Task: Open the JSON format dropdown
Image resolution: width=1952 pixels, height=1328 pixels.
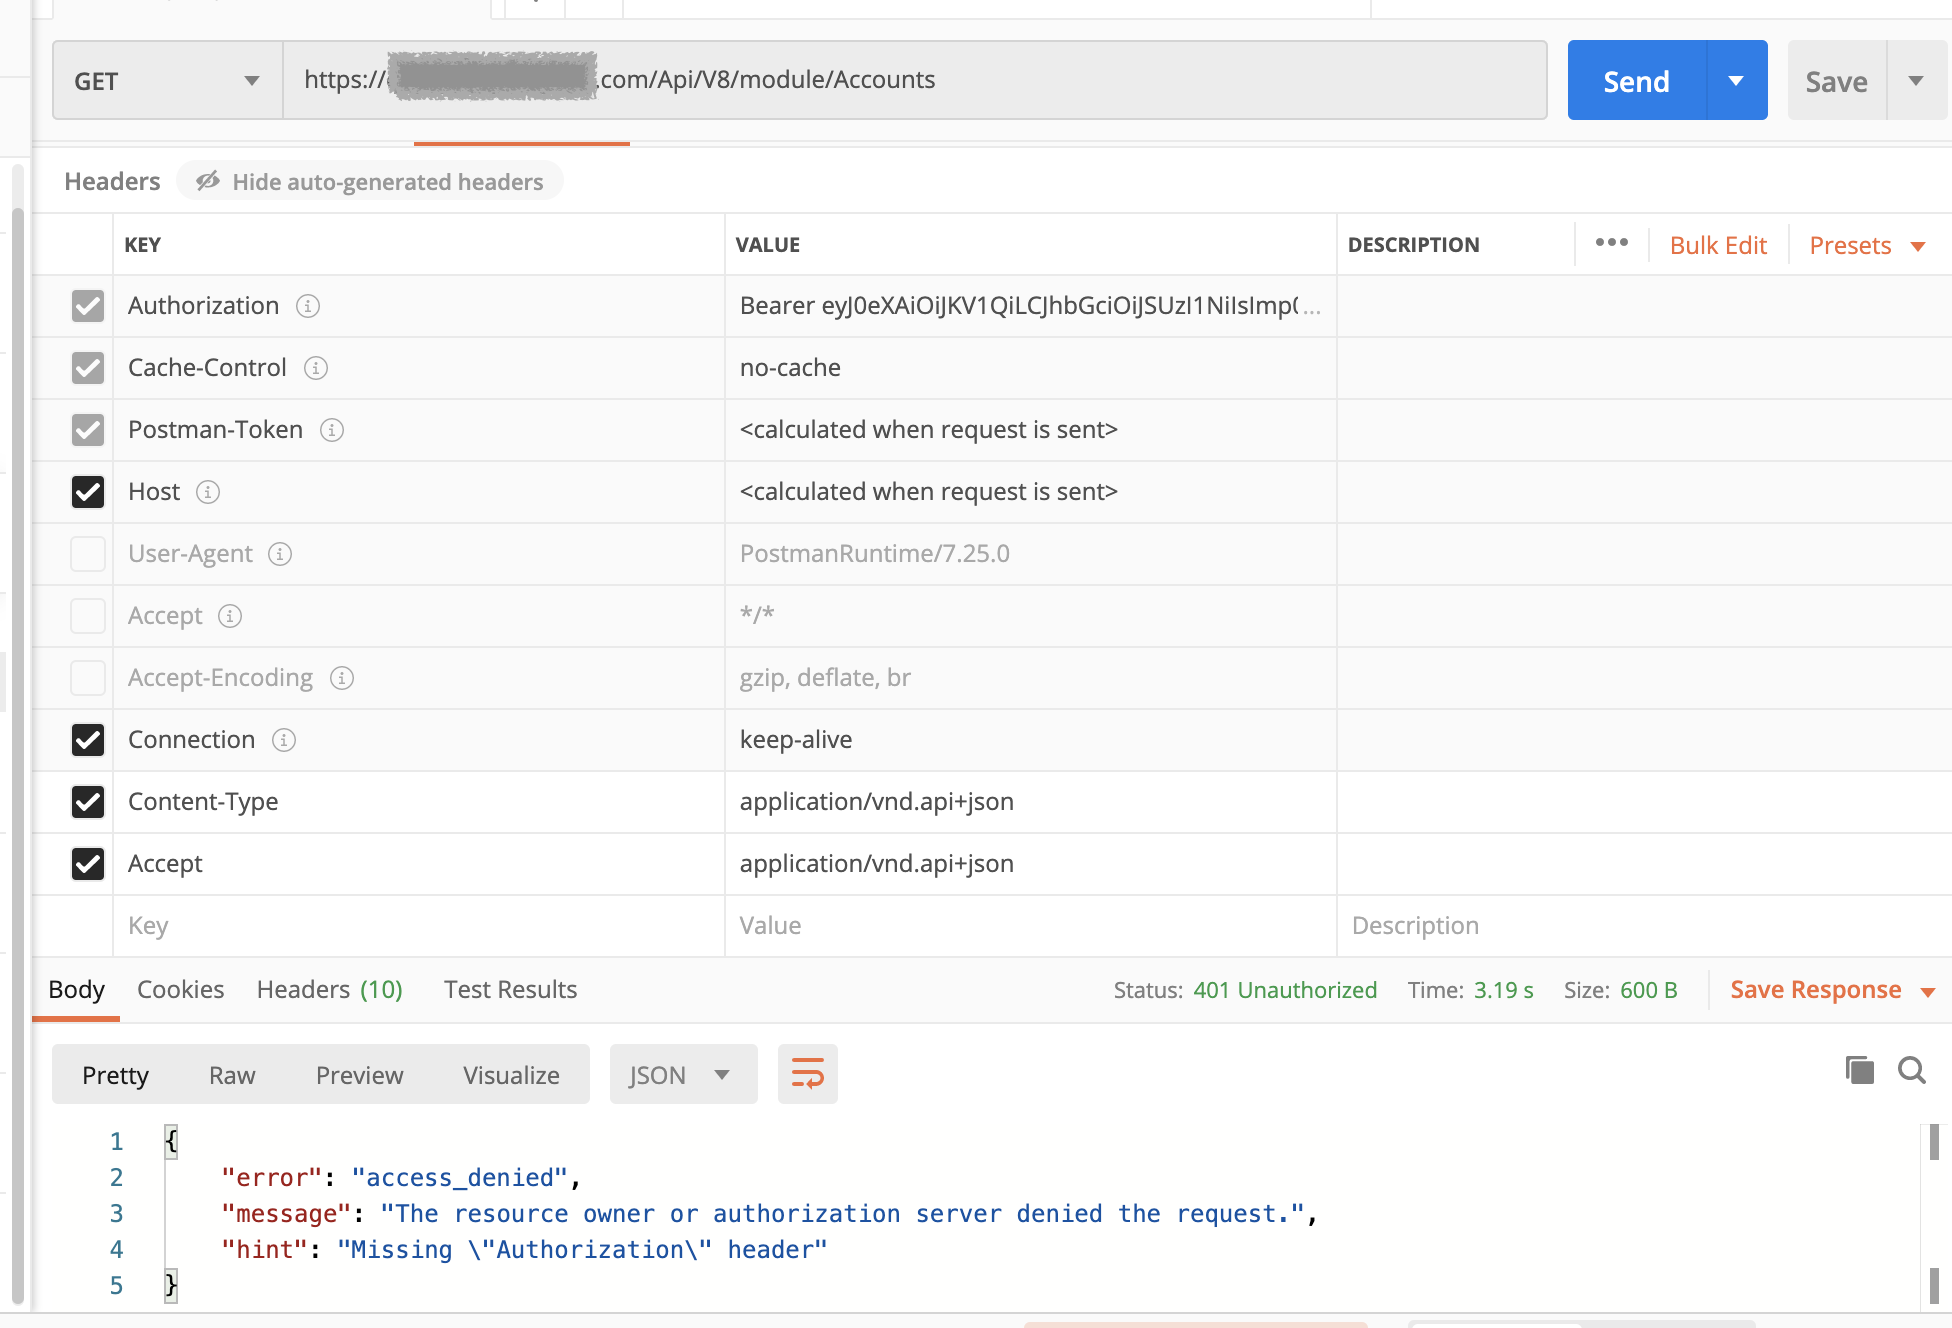Action: click(x=683, y=1075)
